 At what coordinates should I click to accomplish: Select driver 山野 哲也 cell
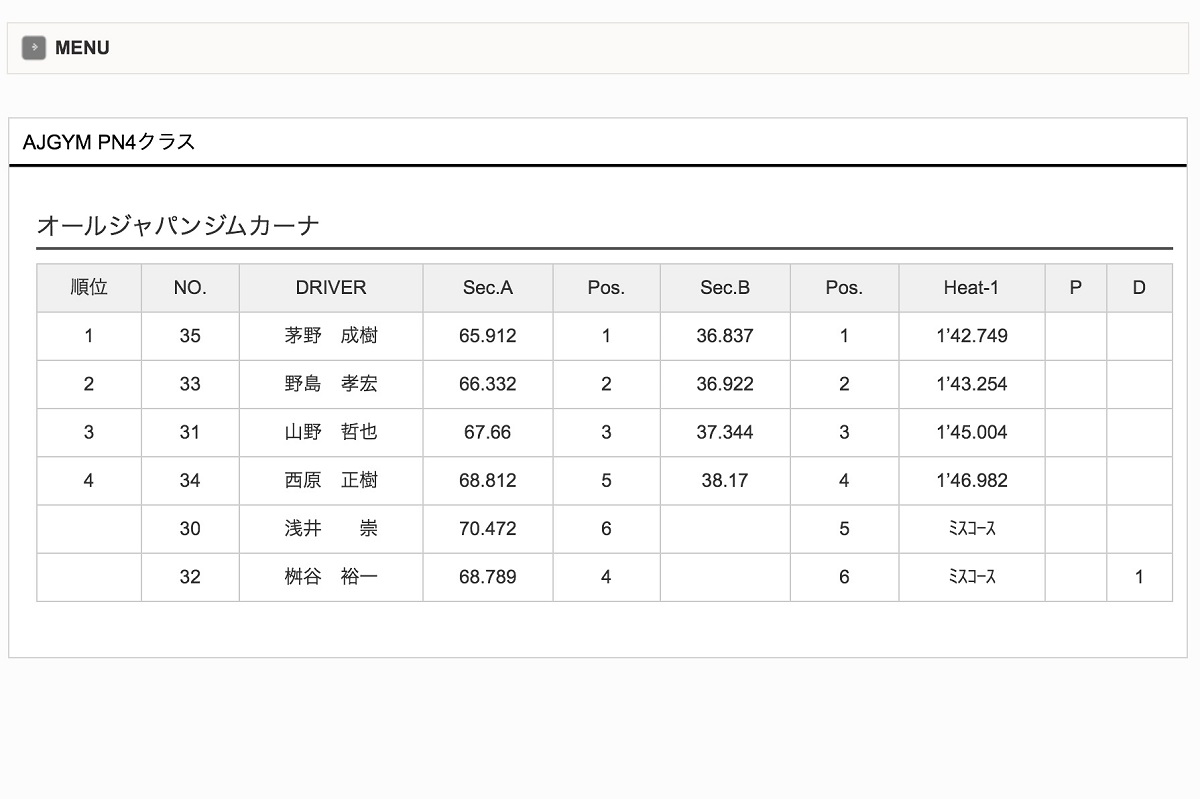[x=331, y=432]
